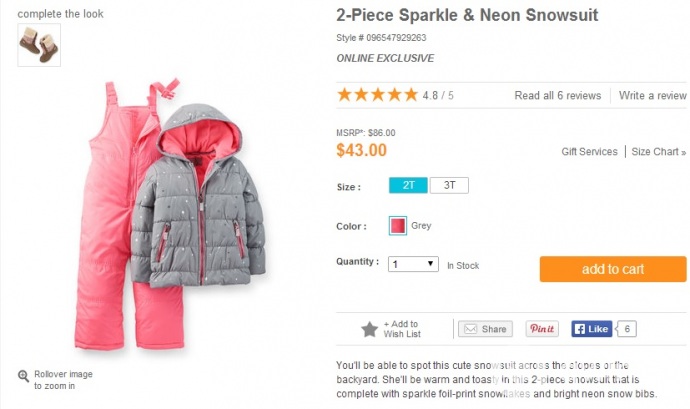Click the Facebook Like icon

(x=591, y=329)
